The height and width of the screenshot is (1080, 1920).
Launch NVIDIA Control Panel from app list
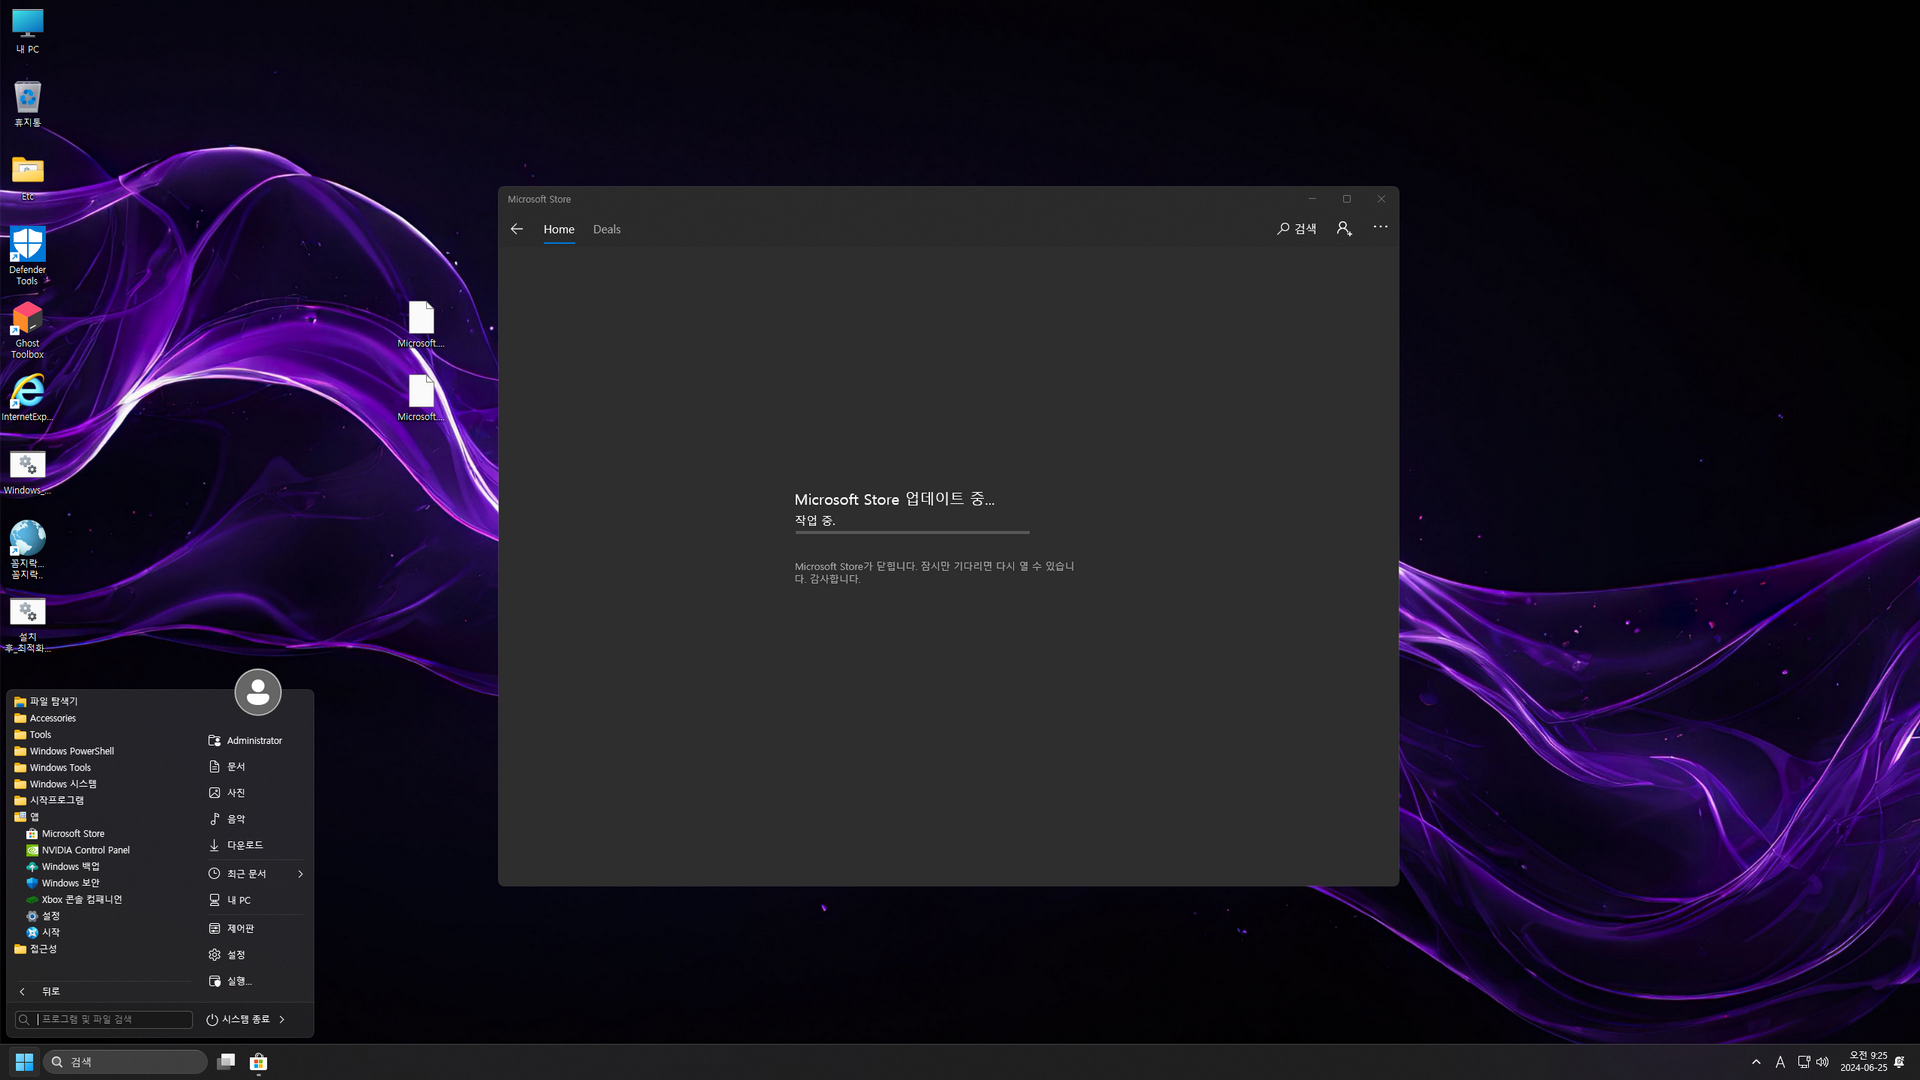click(85, 850)
